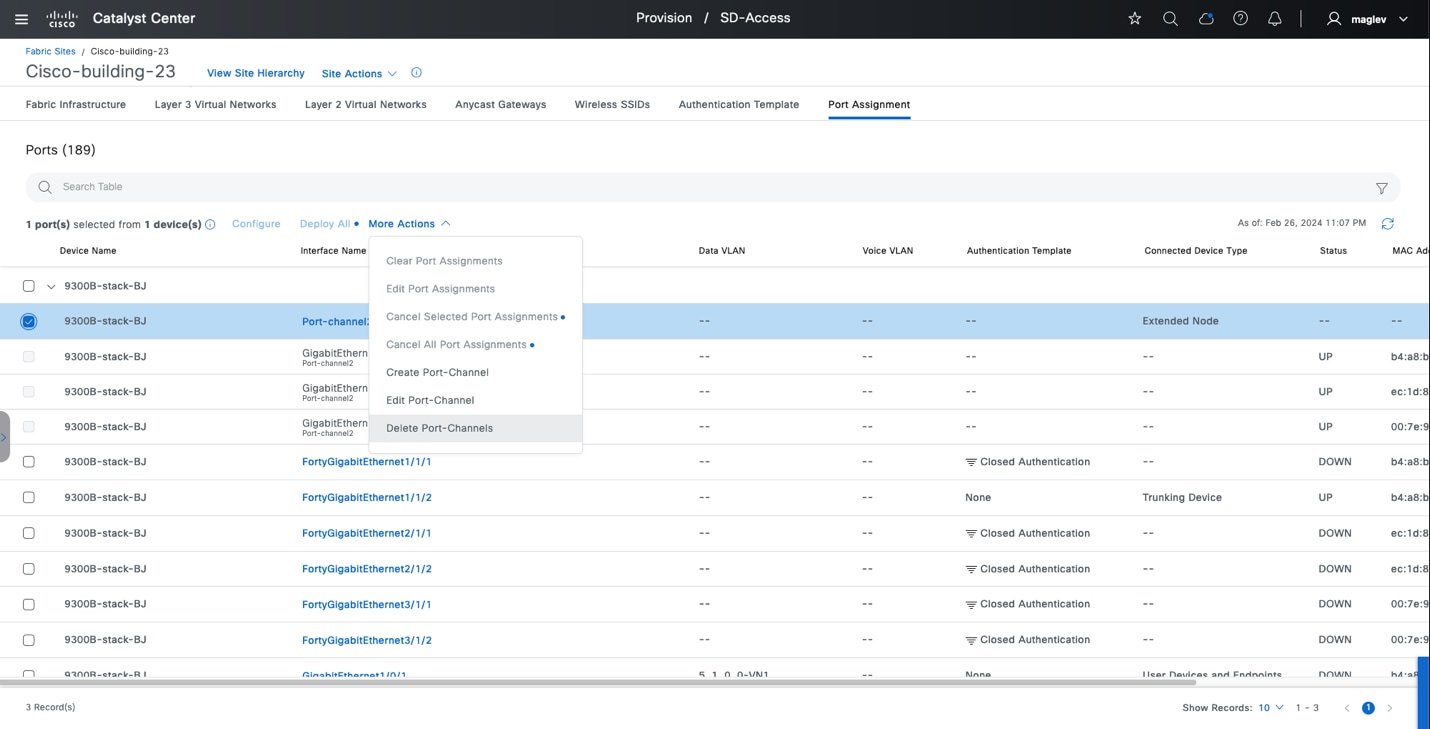Screen dimensions: 1430x729
Task: Click the View Site Hierarchy link
Action: pos(255,73)
